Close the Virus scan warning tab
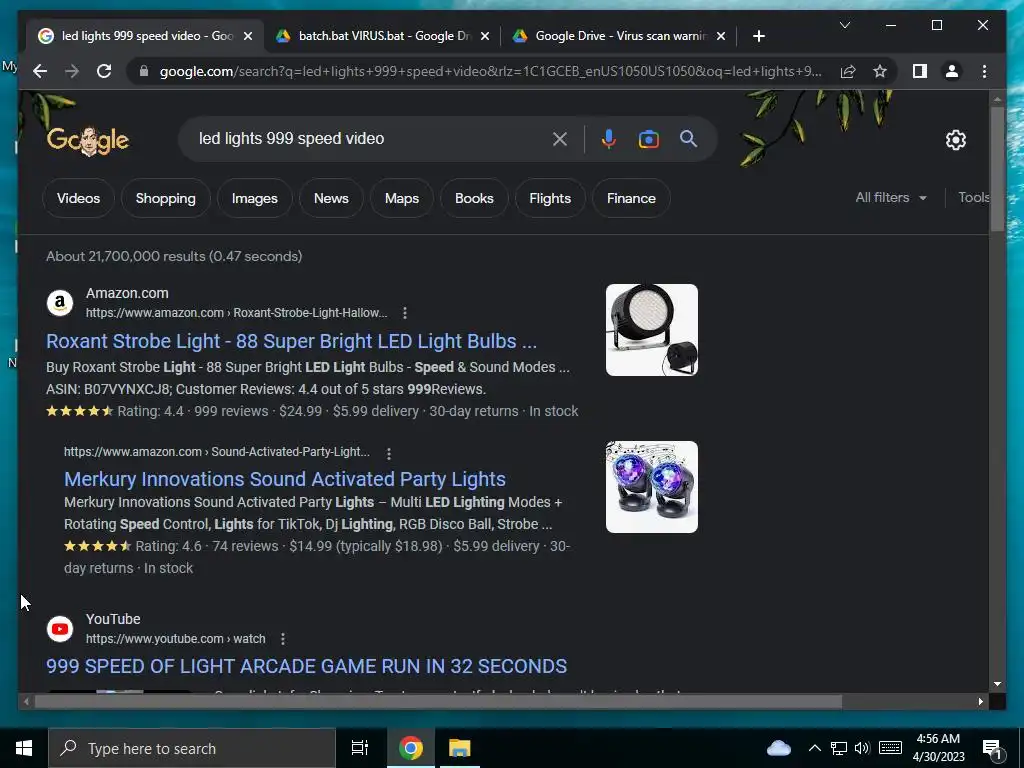The image size is (1024, 768). tap(721, 36)
